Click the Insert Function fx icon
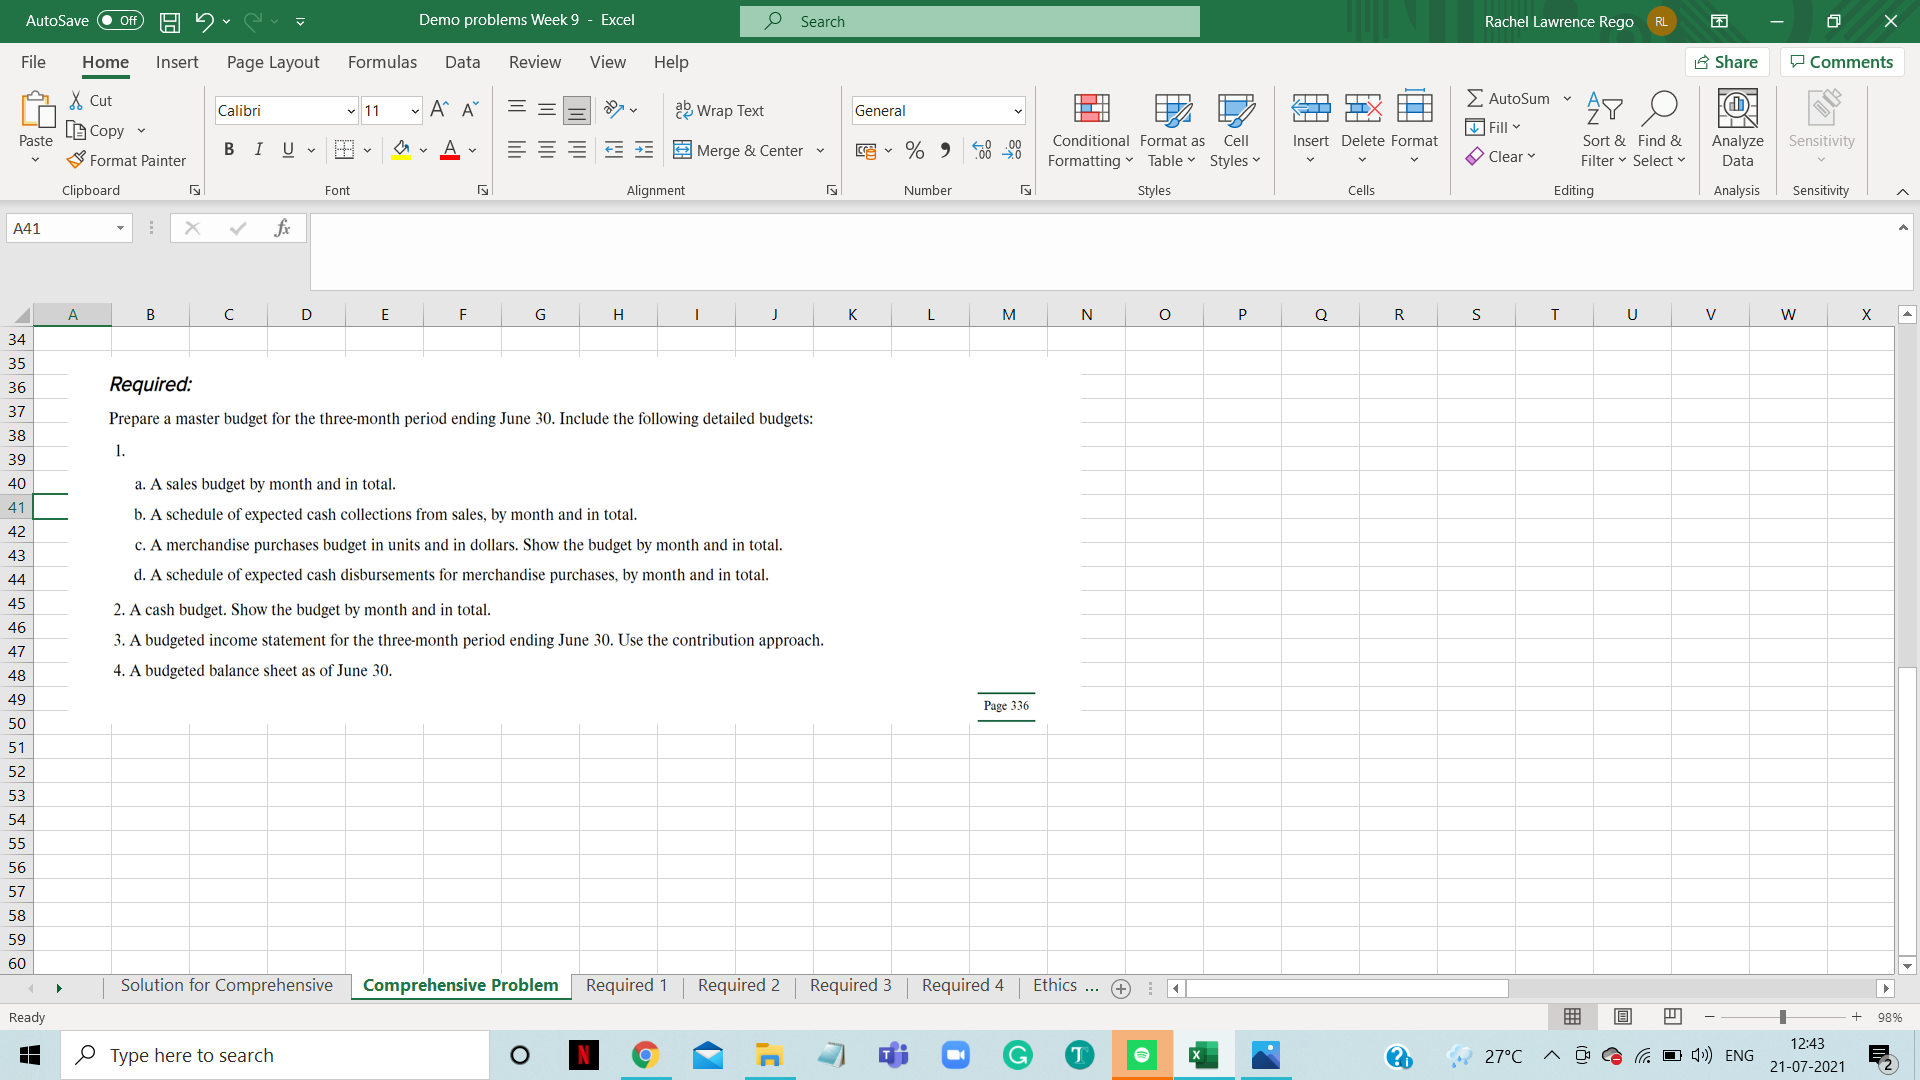1920x1080 pixels. tap(282, 228)
